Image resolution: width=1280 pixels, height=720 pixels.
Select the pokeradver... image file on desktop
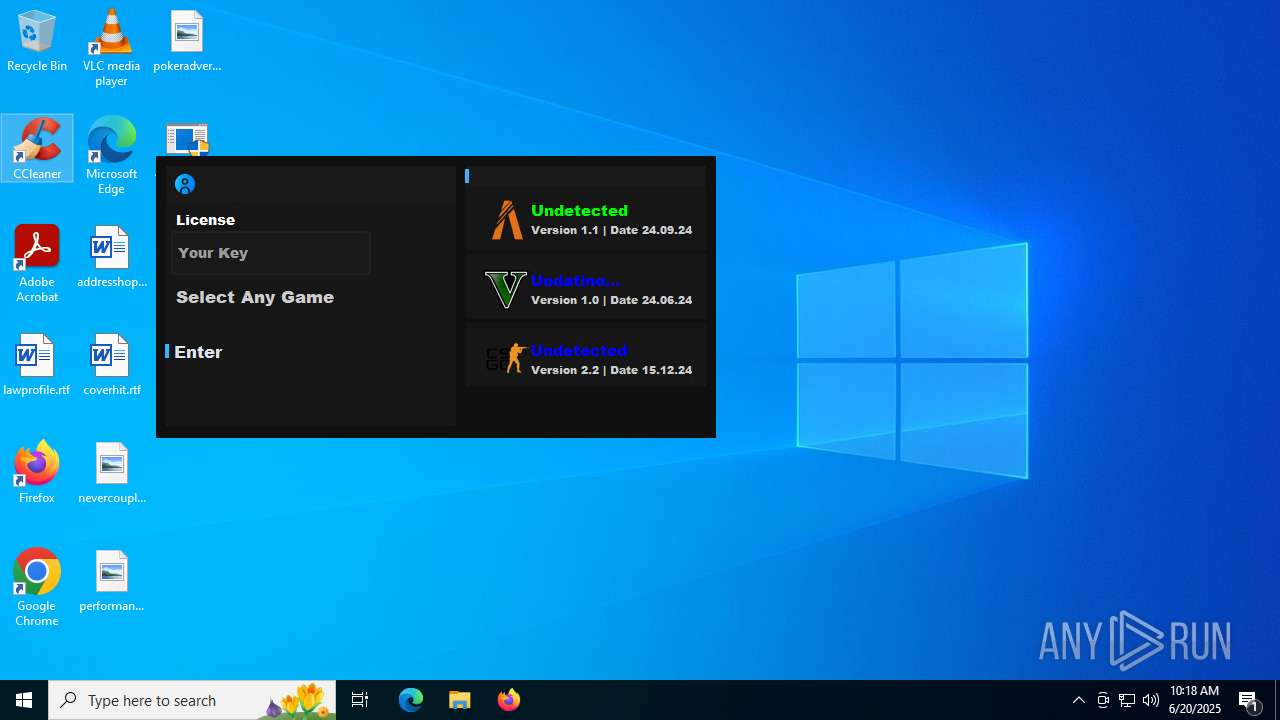(x=187, y=42)
